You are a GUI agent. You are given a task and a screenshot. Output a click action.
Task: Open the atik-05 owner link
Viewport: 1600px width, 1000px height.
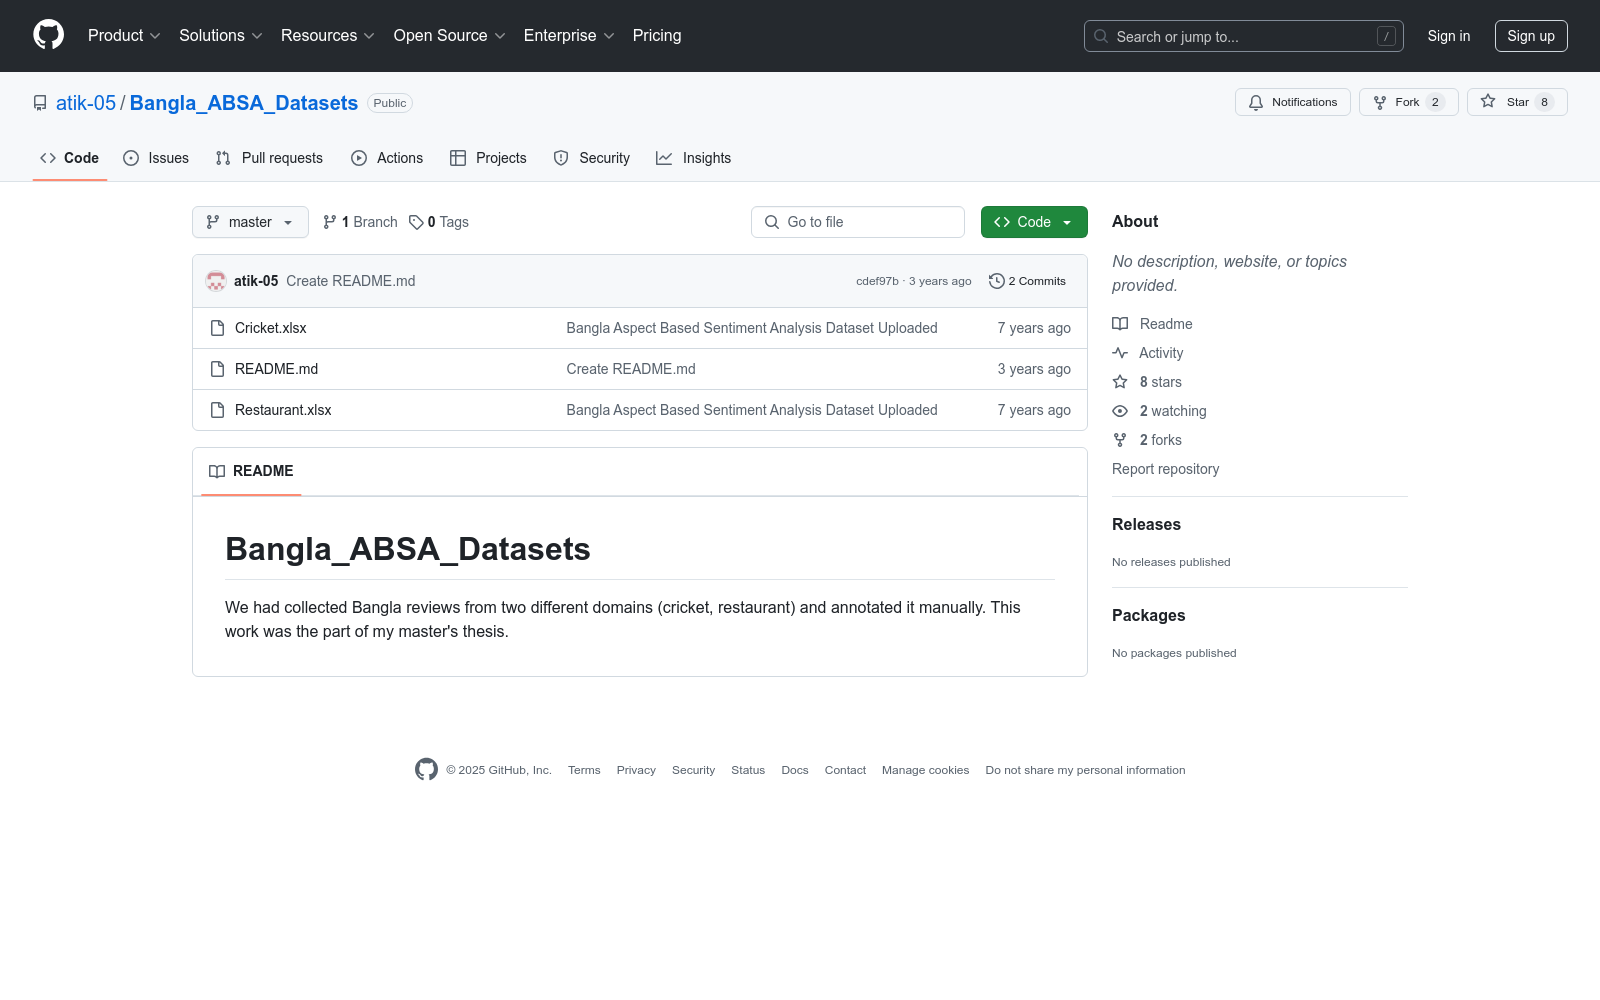click(86, 103)
